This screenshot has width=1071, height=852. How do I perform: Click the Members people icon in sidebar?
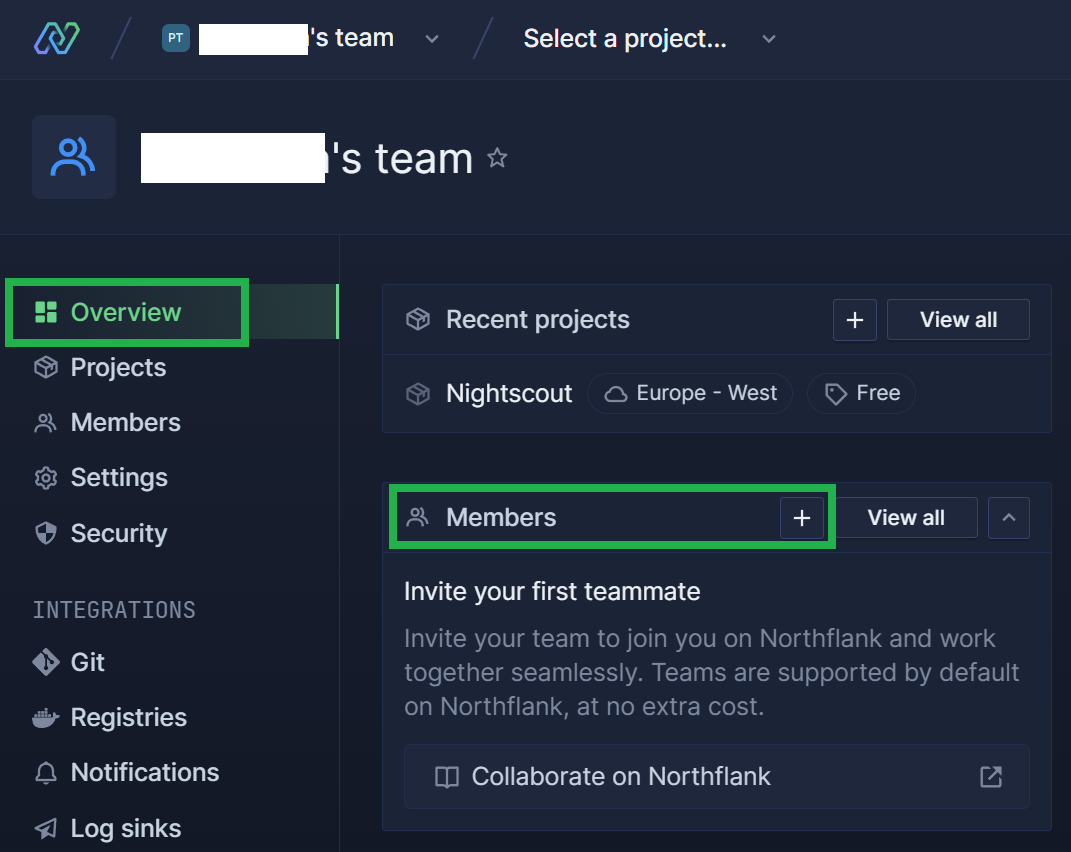click(46, 422)
